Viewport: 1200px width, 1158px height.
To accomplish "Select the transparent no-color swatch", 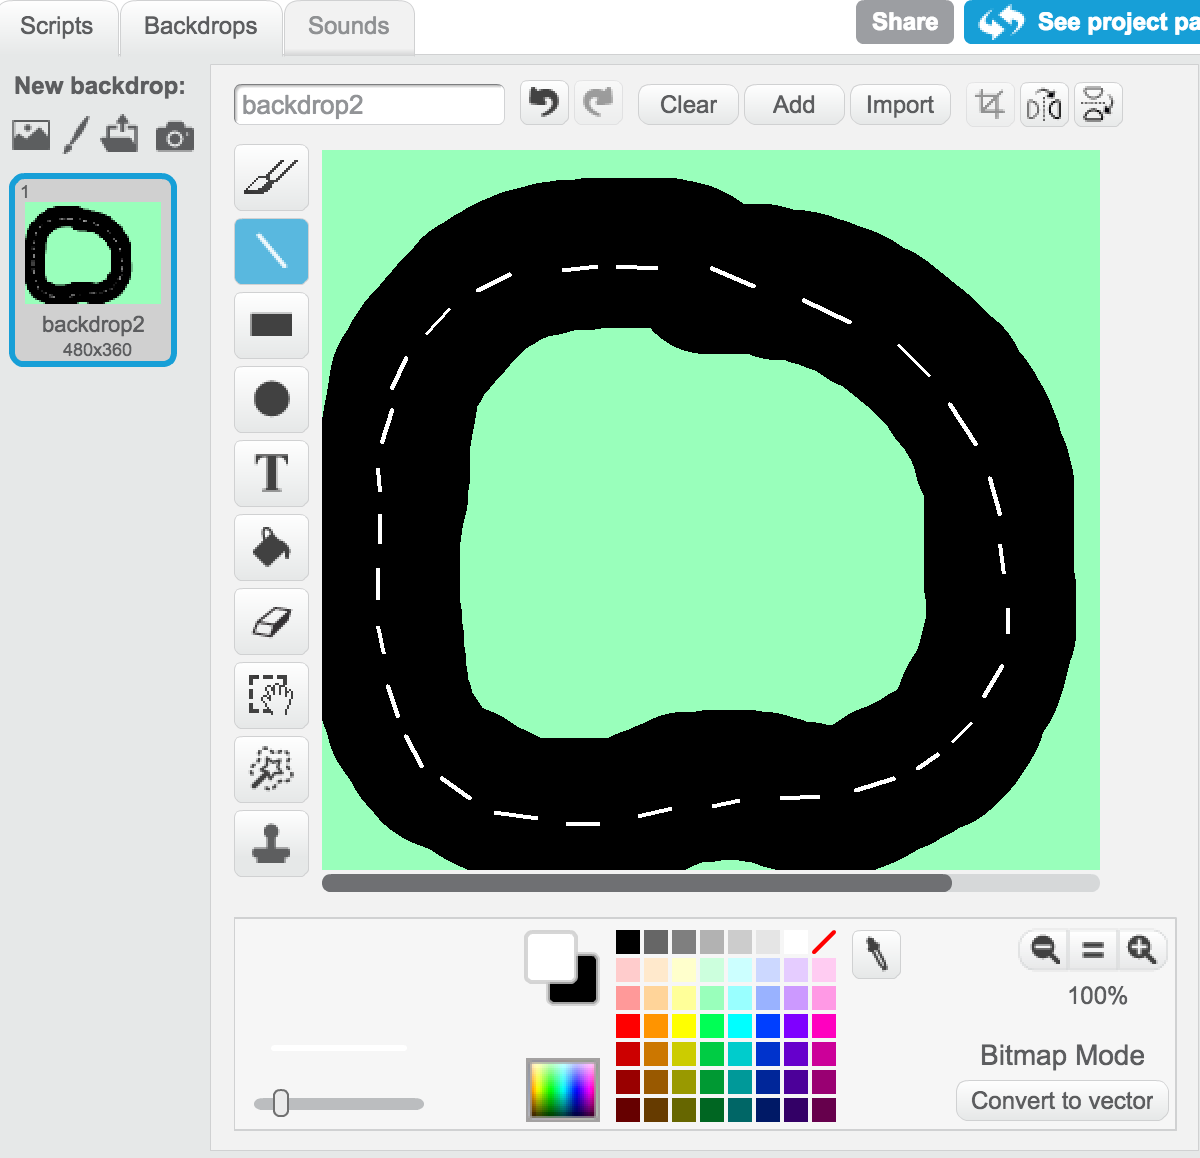I will (824, 942).
